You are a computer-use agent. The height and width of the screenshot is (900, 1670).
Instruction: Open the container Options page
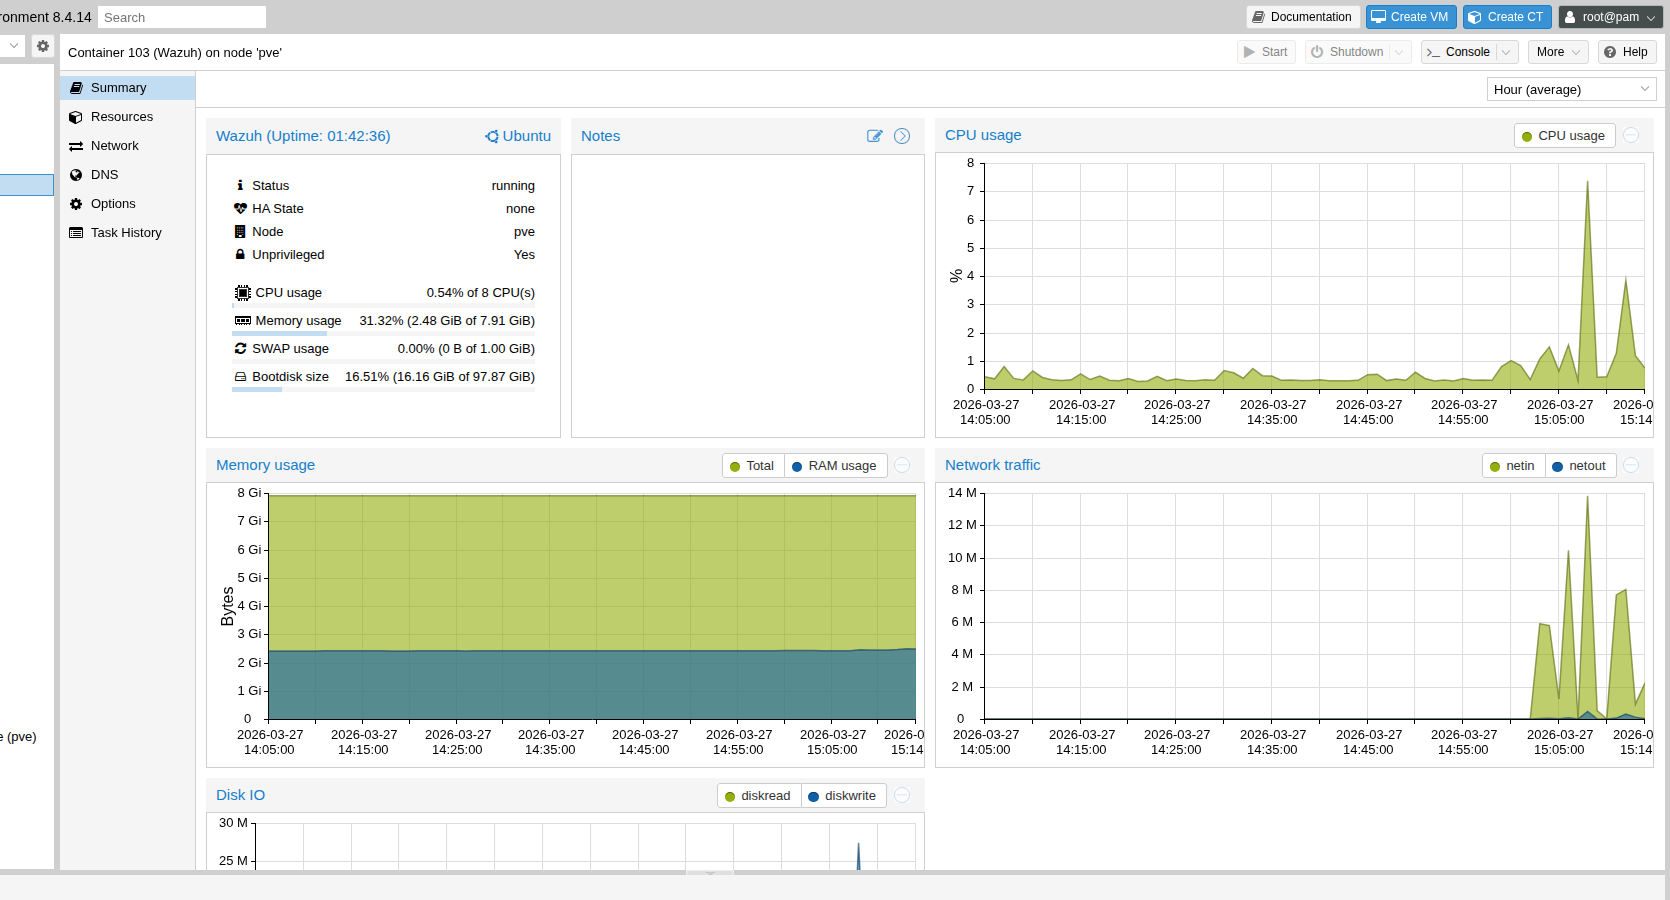click(x=127, y=204)
